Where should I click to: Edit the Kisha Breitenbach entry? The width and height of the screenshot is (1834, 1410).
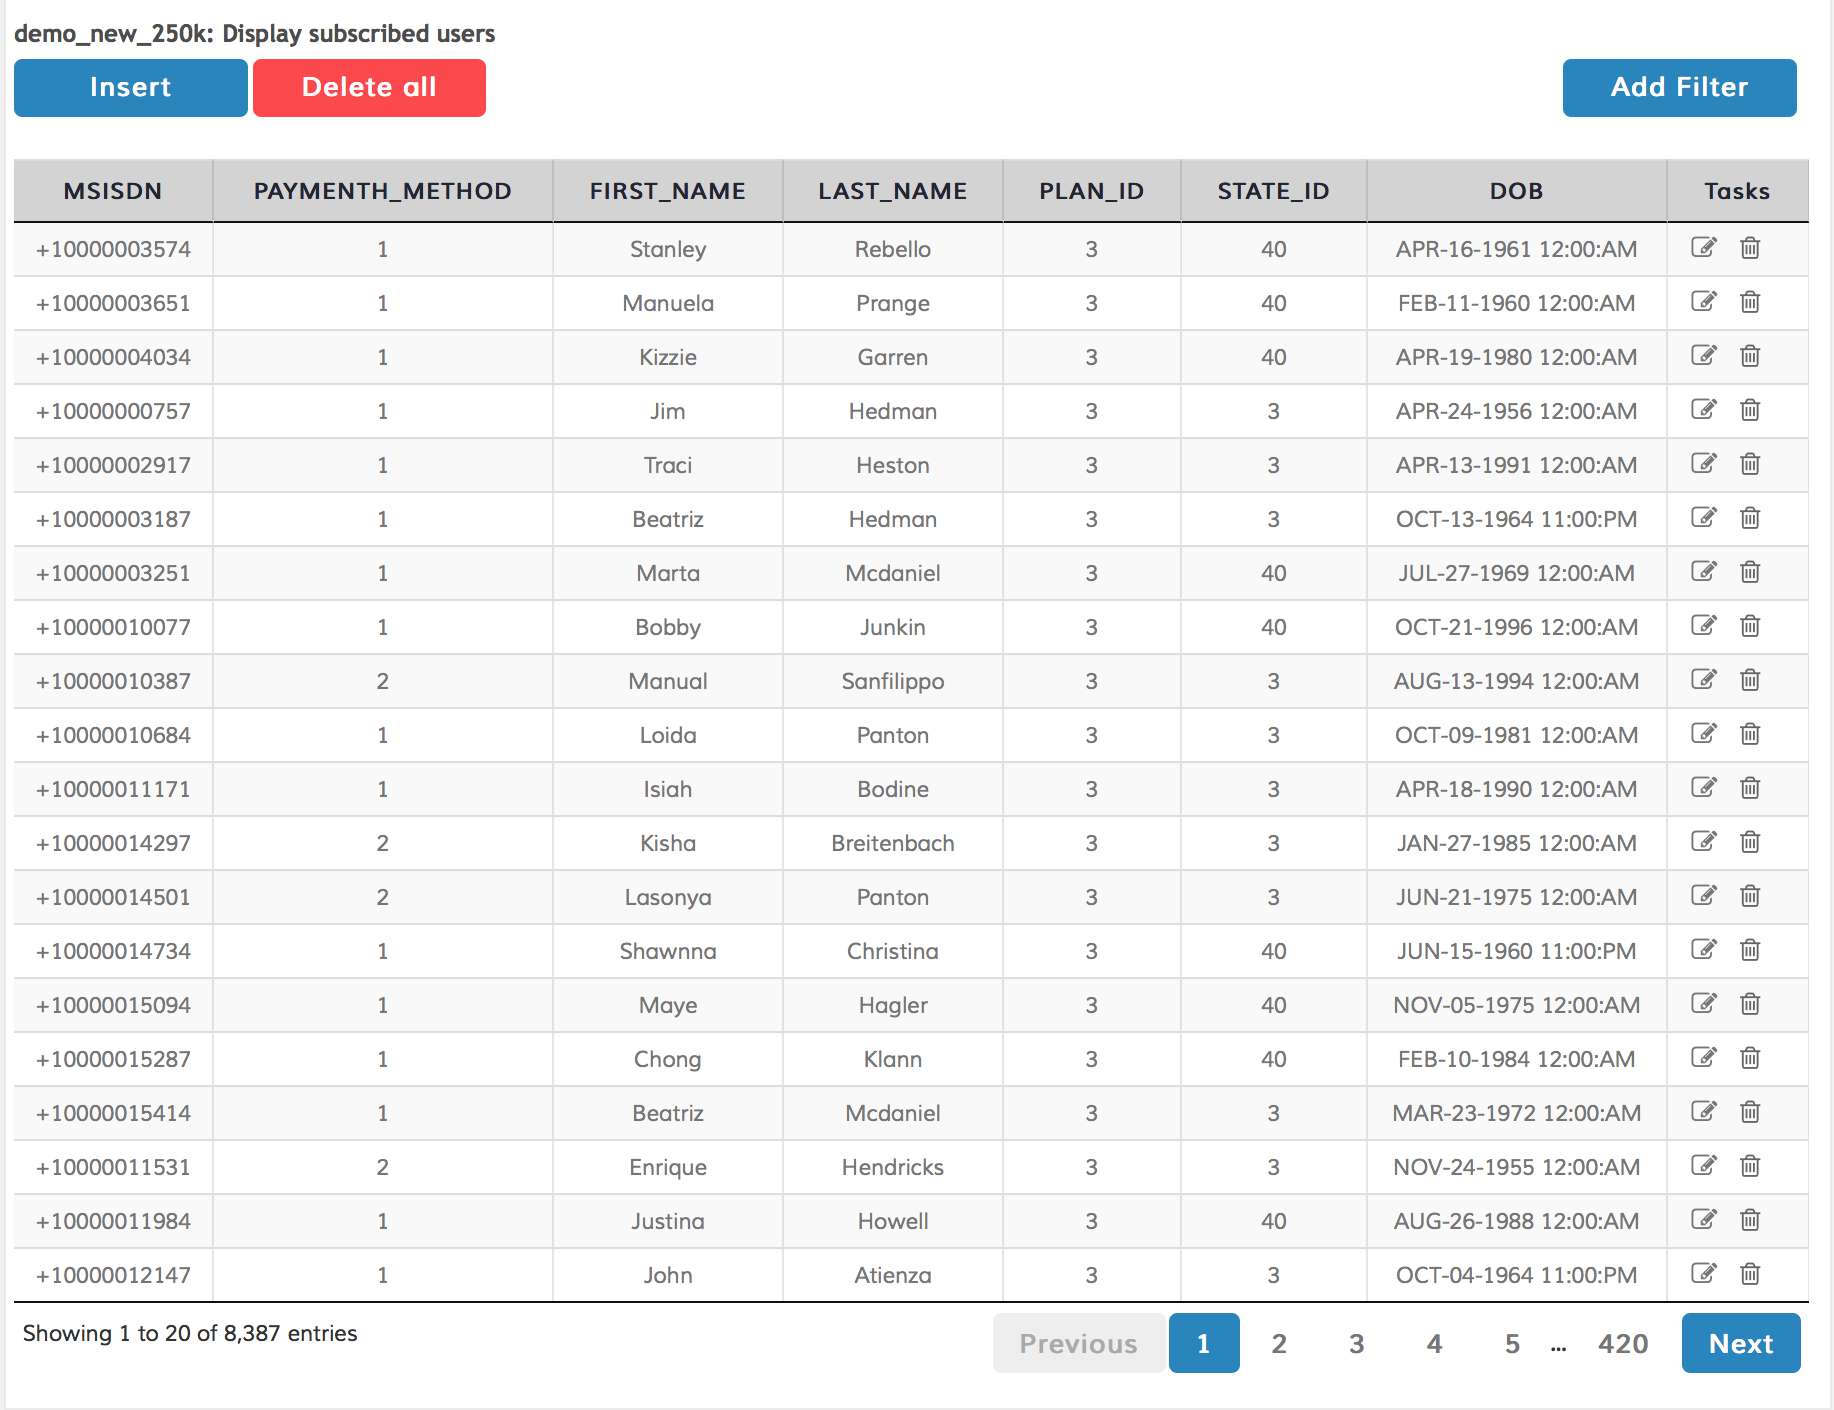click(1703, 842)
